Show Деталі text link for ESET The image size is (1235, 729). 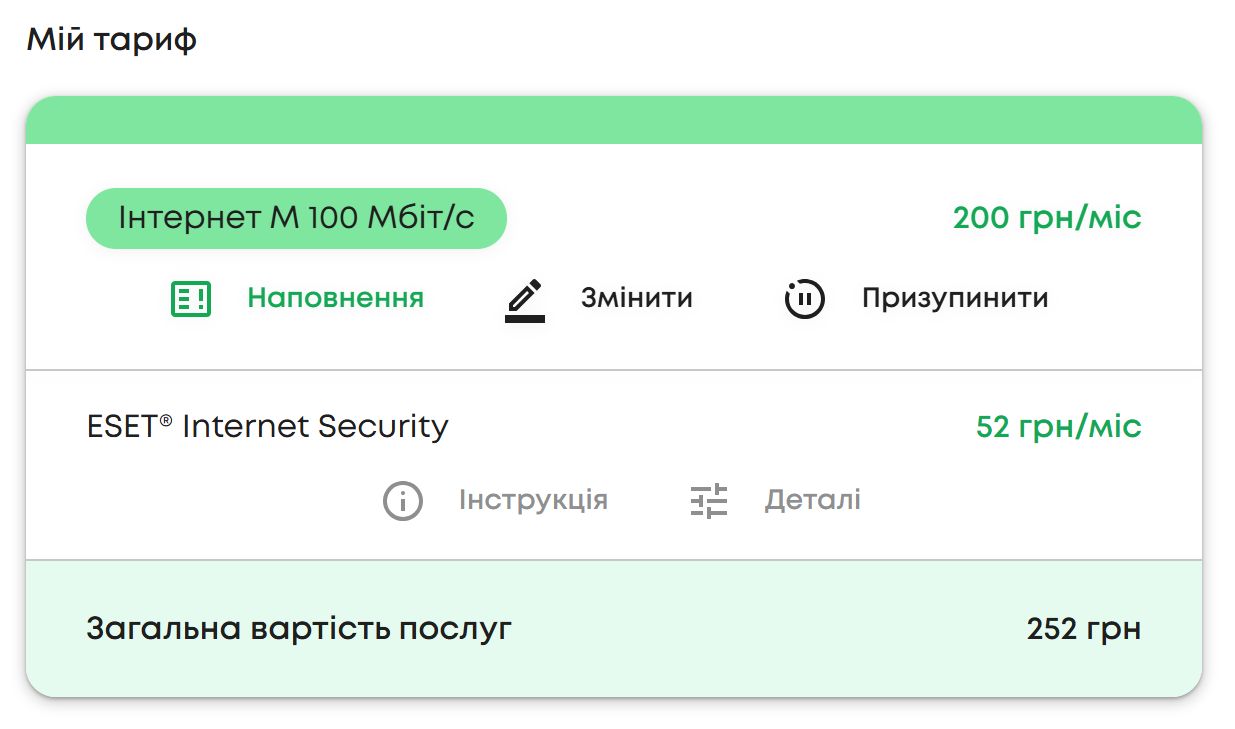(812, 500)
